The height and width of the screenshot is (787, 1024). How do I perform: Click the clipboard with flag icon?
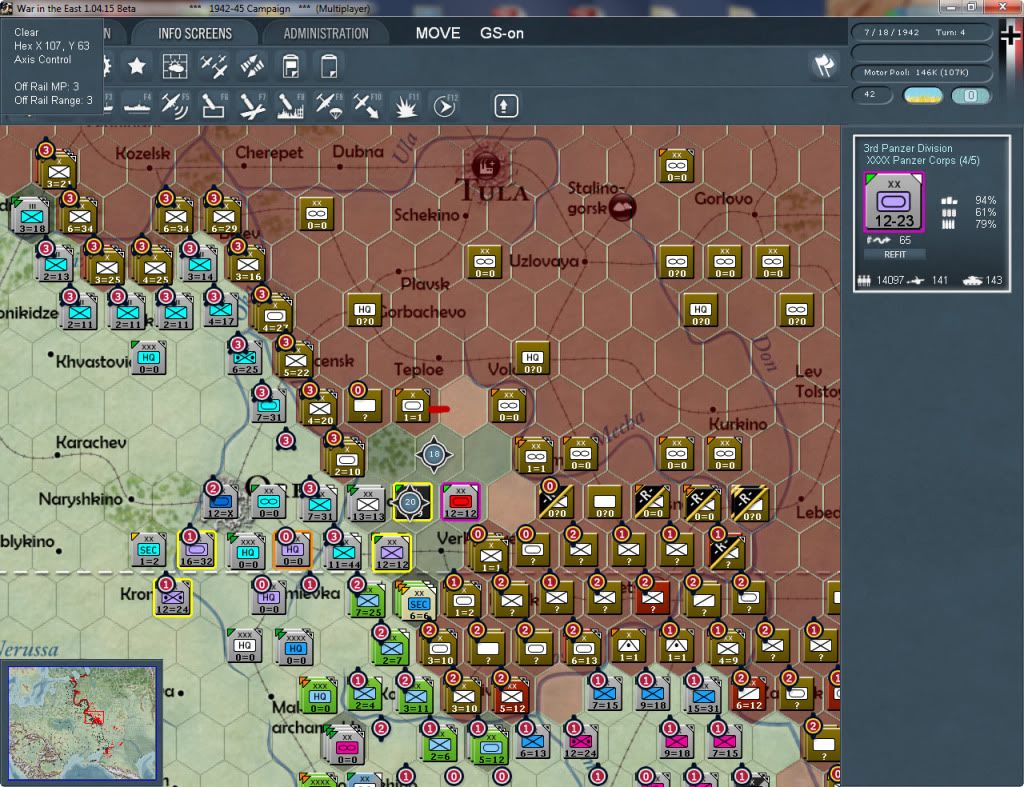(x=291, y=66)
